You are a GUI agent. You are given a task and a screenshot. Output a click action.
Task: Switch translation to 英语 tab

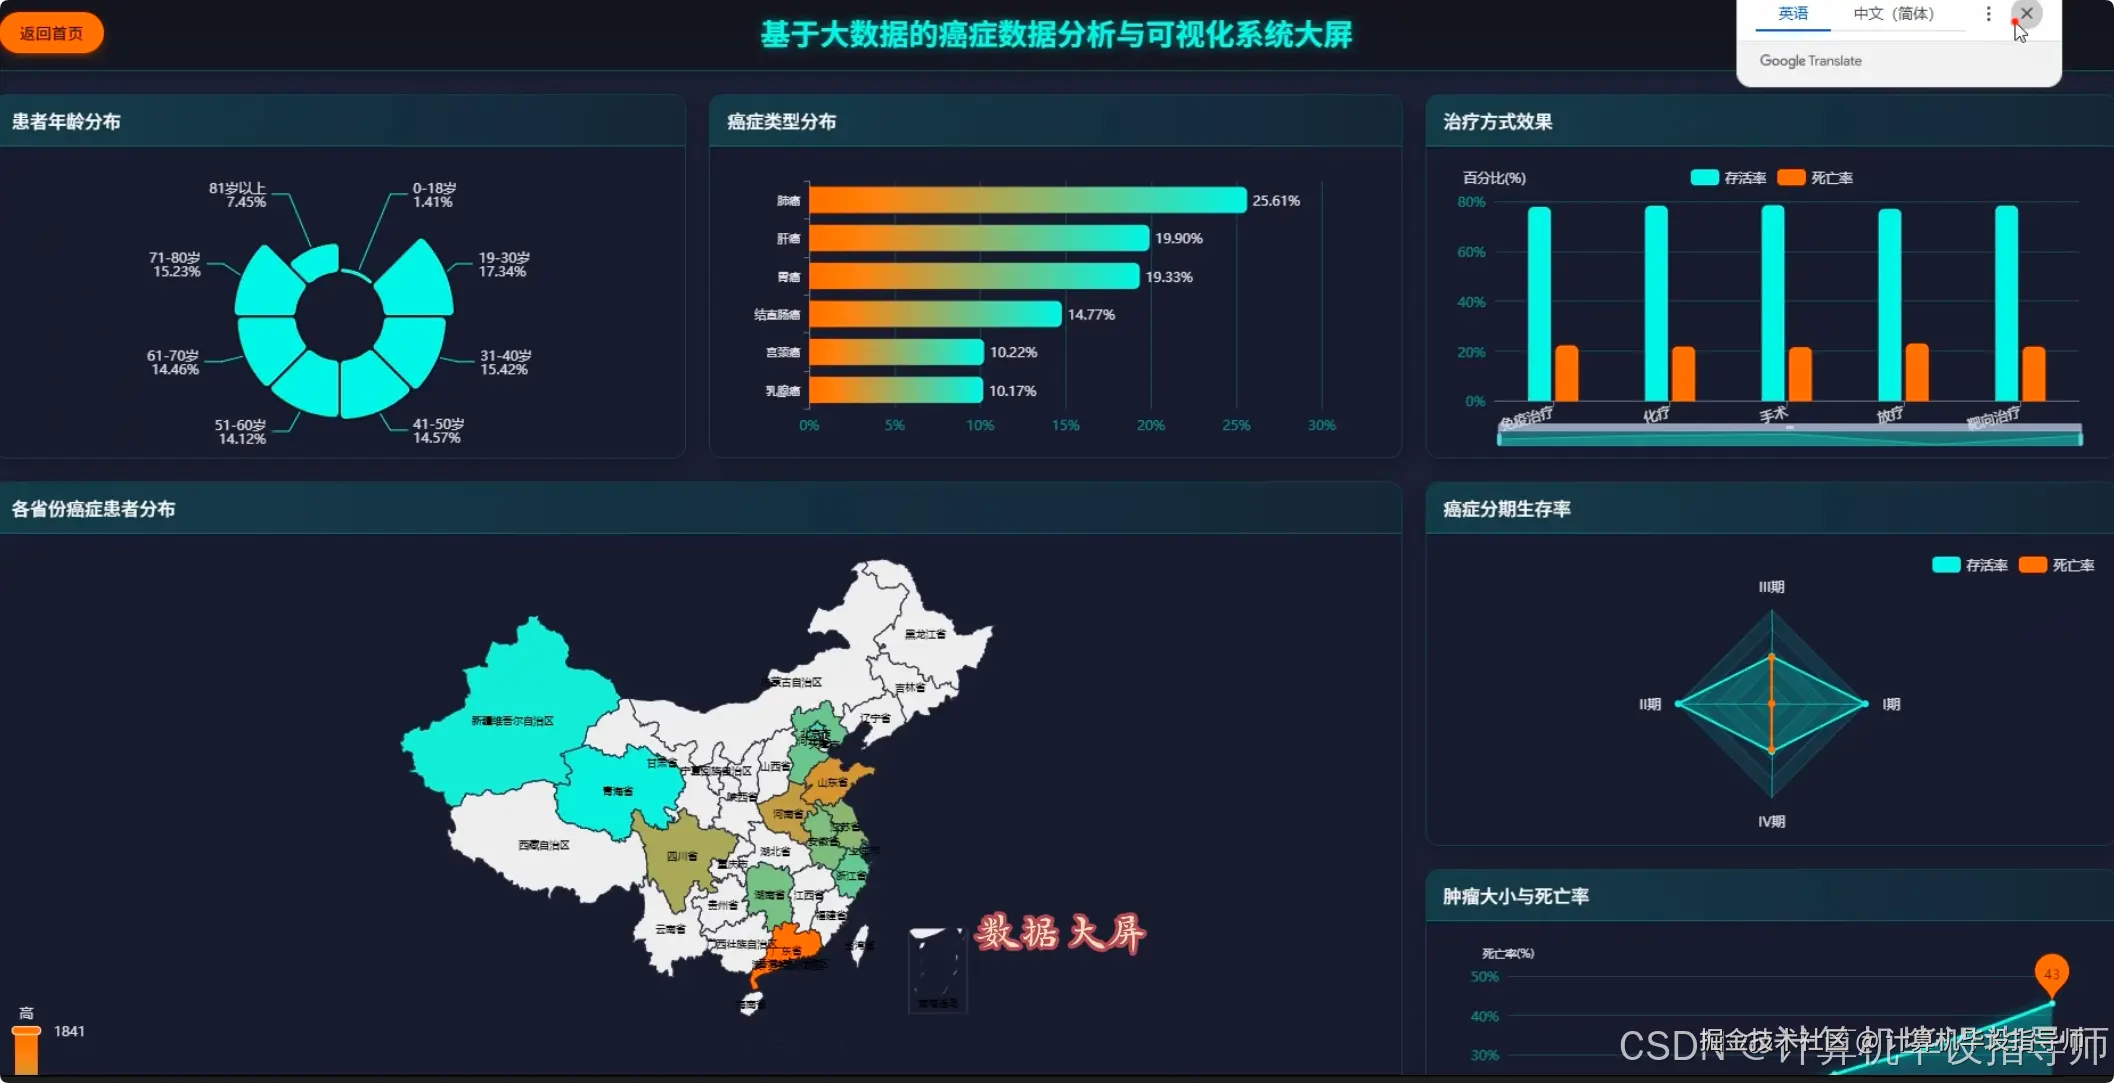click(1792, 14)
